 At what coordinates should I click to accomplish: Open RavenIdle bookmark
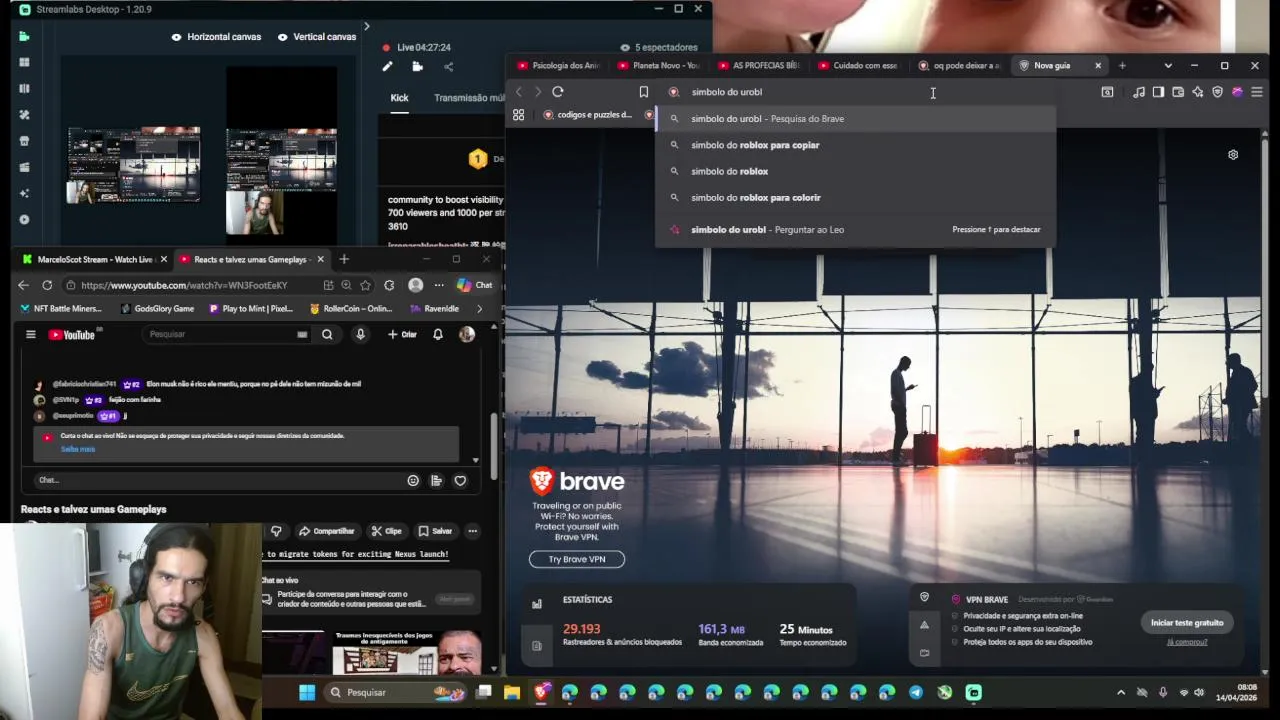434,309
